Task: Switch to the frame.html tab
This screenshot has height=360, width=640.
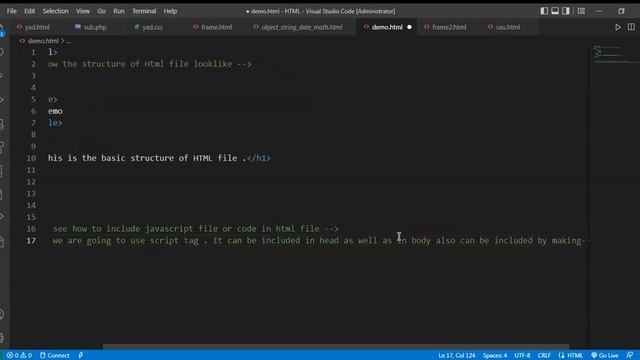Action: 216,27
